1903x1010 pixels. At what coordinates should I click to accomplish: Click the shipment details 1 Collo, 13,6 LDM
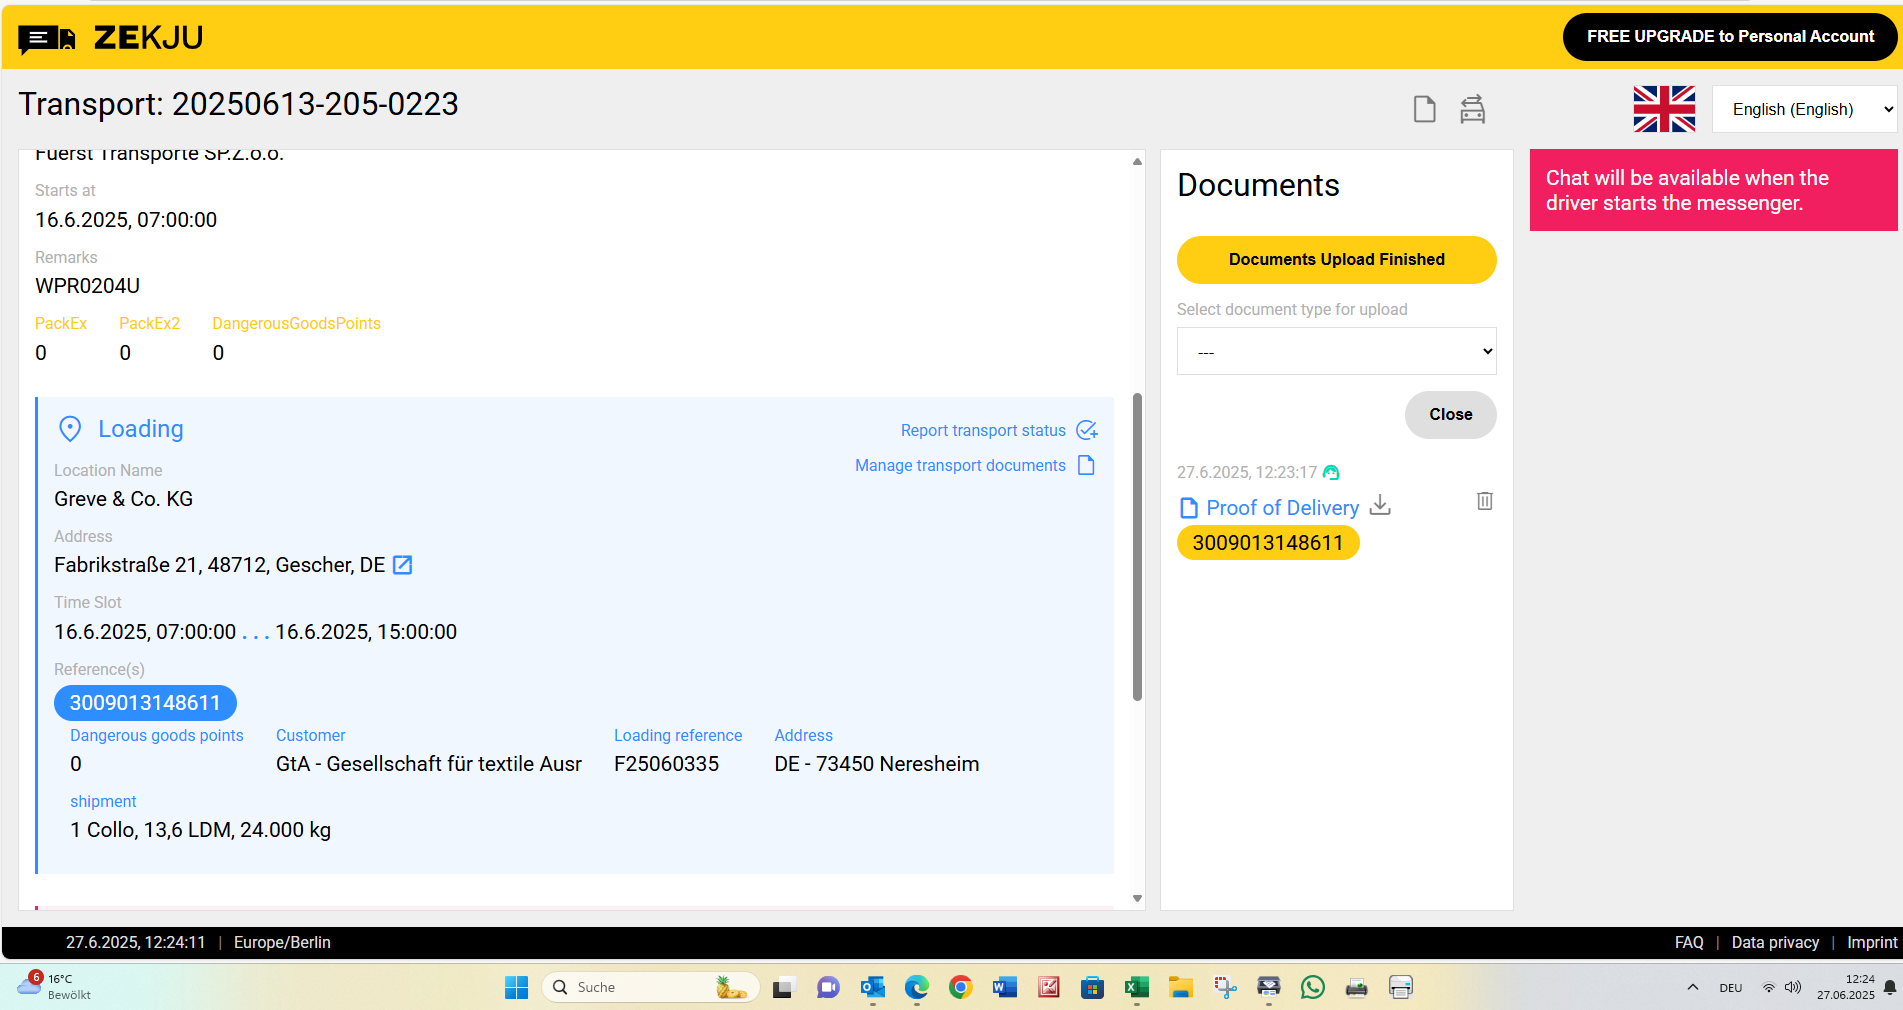coord(200,830)
